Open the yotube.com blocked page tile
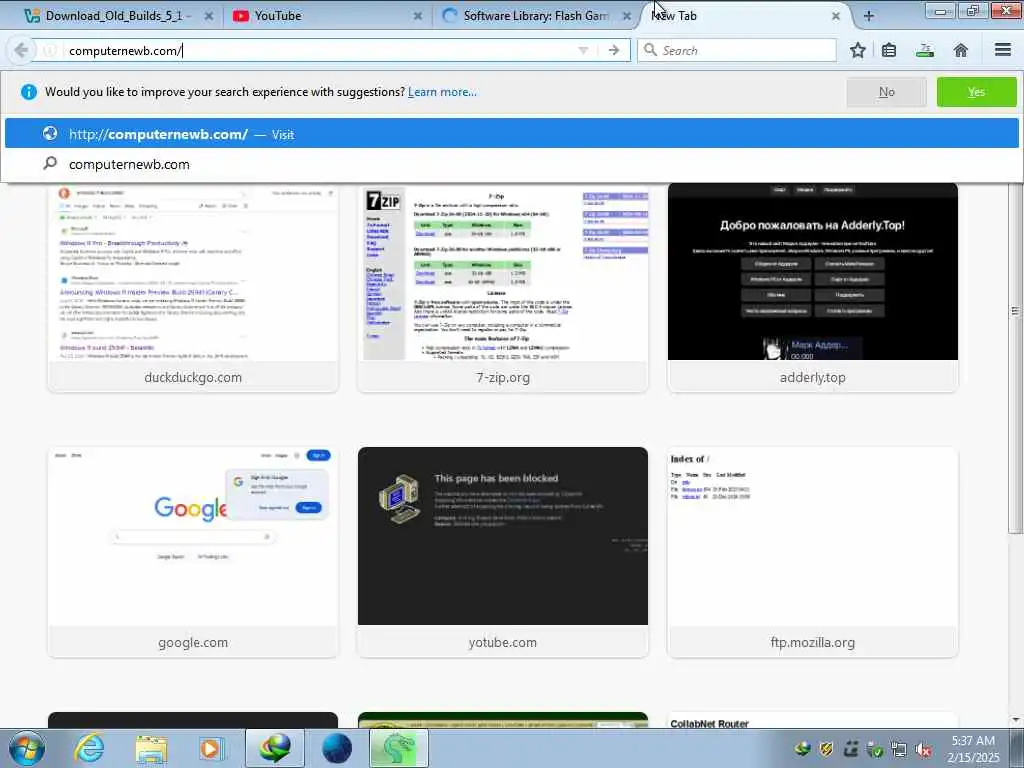Screen dimensions: 1024x768 tap(503, 552)
